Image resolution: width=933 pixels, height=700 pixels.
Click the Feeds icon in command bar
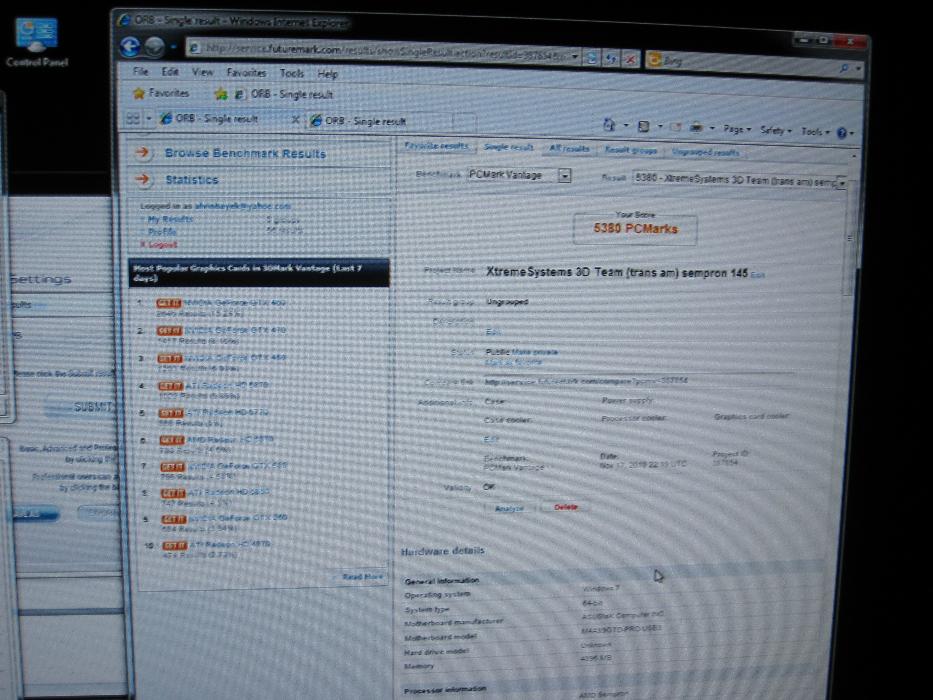tap(643, 126)
